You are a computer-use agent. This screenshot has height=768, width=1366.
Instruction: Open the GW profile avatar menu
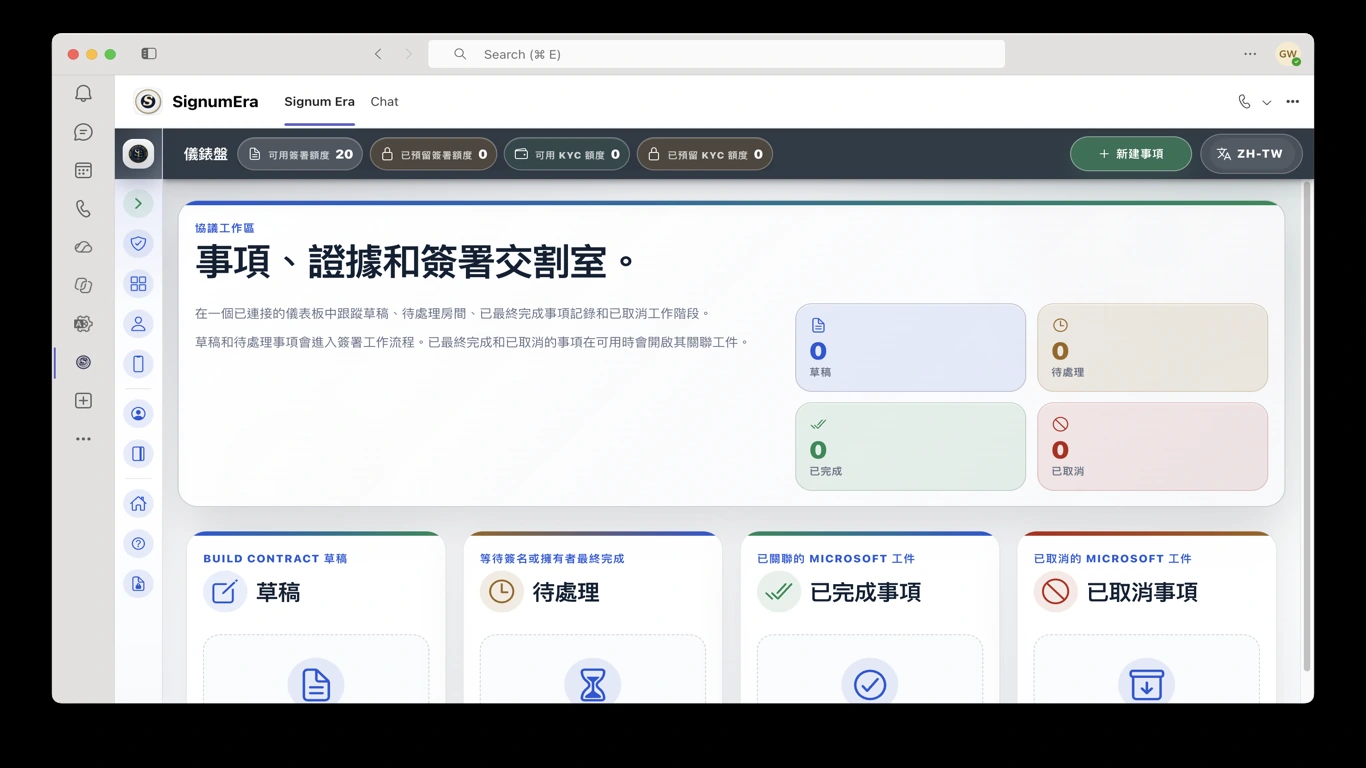click(1288, 54)
